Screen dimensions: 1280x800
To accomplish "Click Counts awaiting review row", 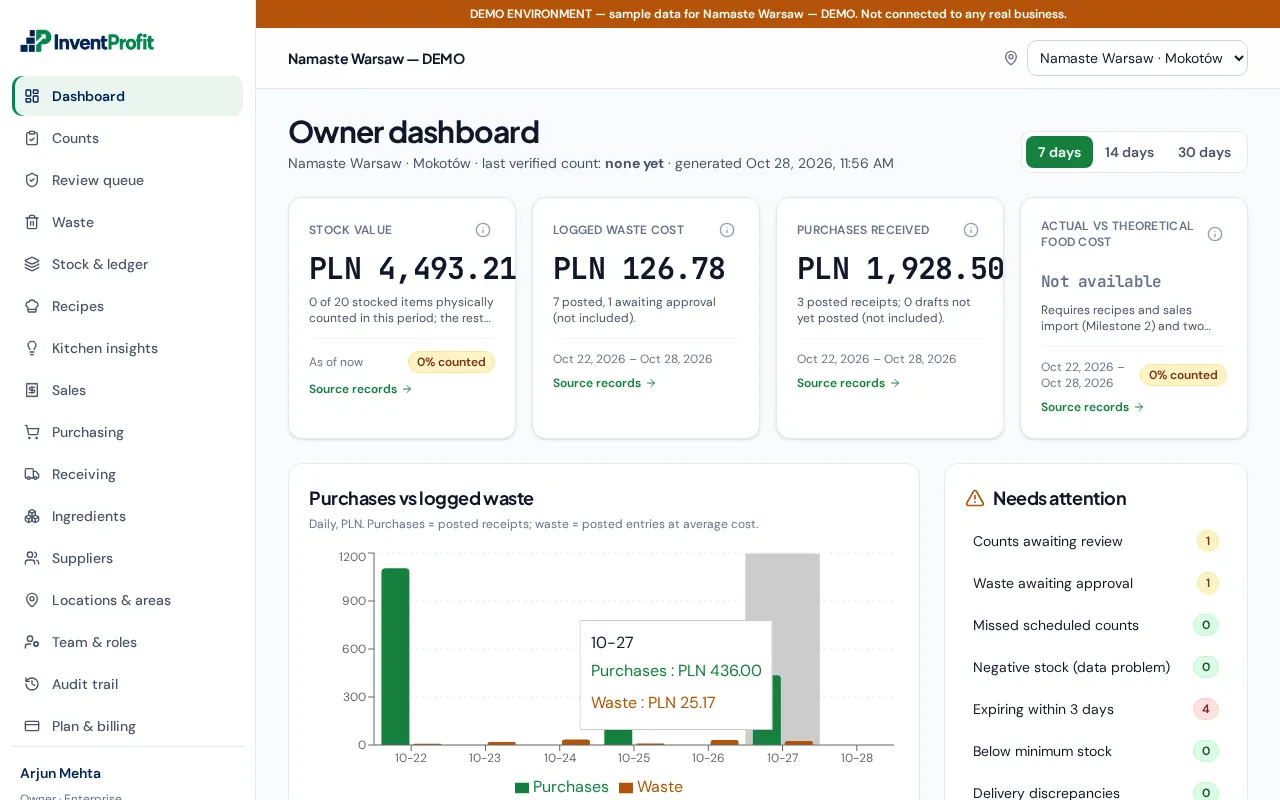I will pyautogui.click(x=1096, y=541).
